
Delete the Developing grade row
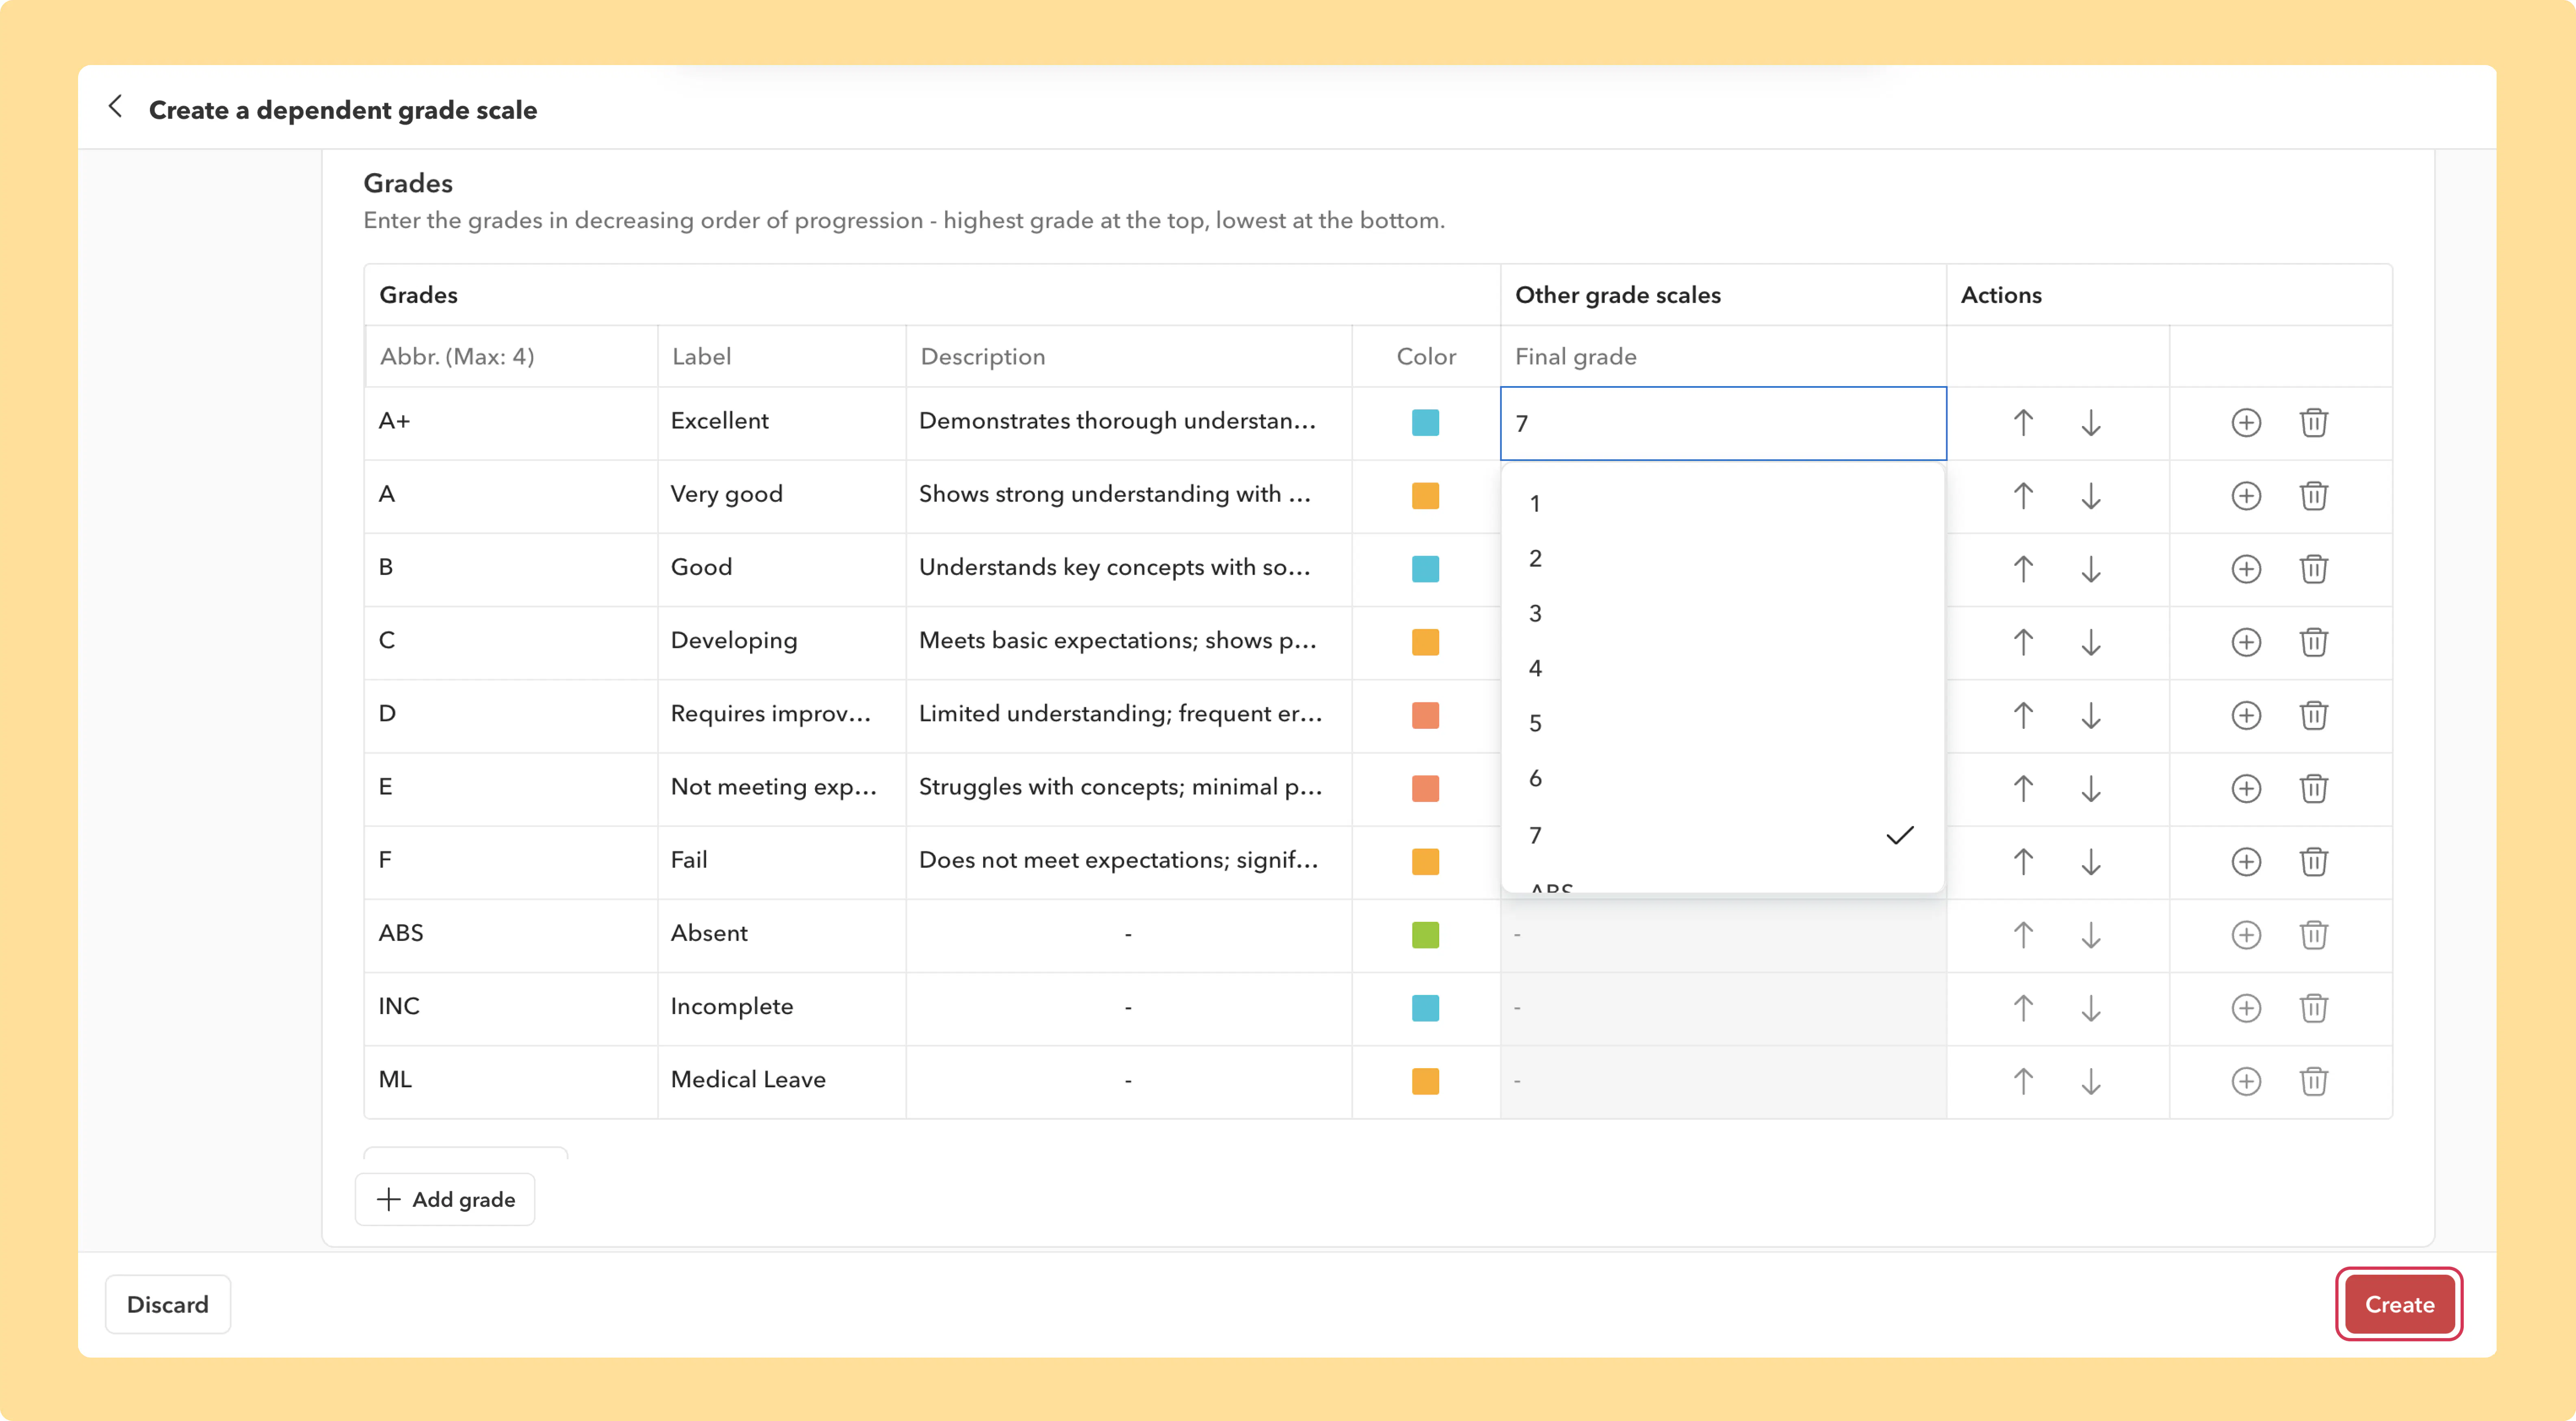(x=2314, y=641)
